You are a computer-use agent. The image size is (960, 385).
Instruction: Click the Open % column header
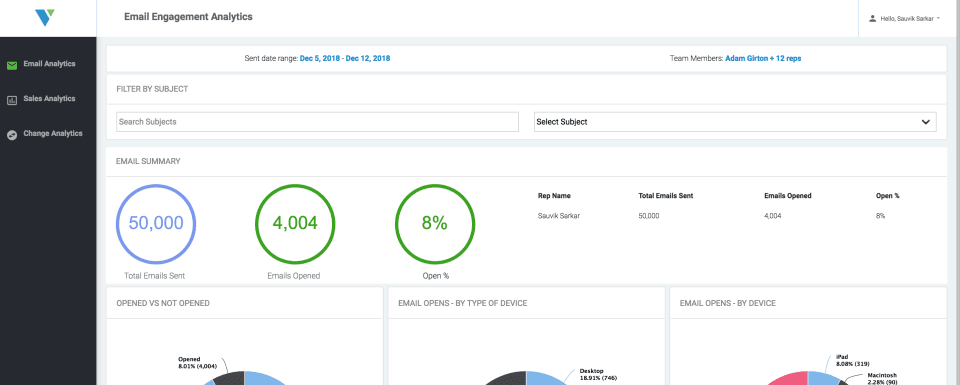tap(887, 196)
